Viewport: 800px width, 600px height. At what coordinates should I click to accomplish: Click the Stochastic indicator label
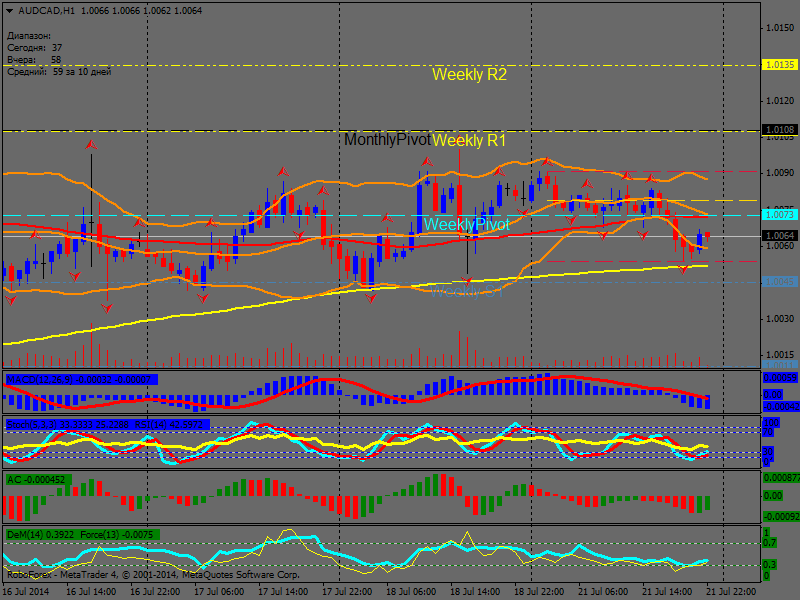105,425
